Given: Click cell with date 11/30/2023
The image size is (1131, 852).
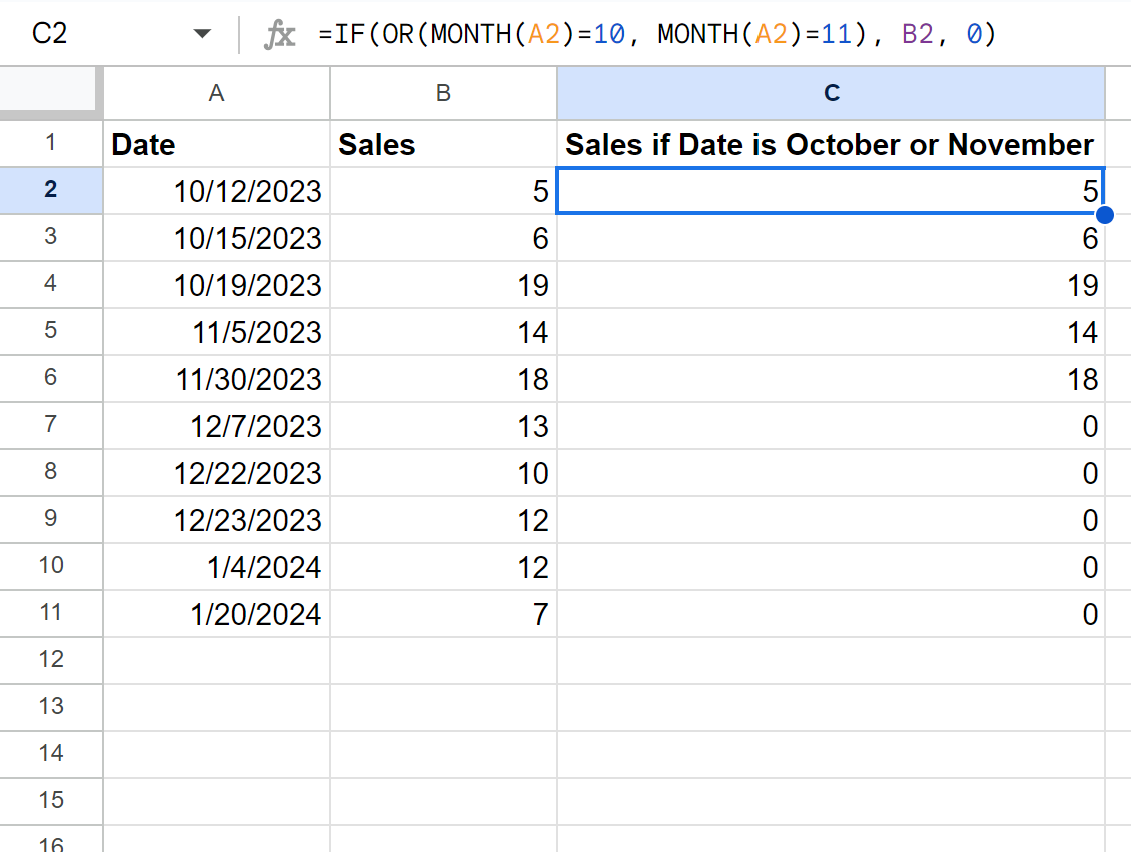Looking at the screenshot, I should (216, 379).
